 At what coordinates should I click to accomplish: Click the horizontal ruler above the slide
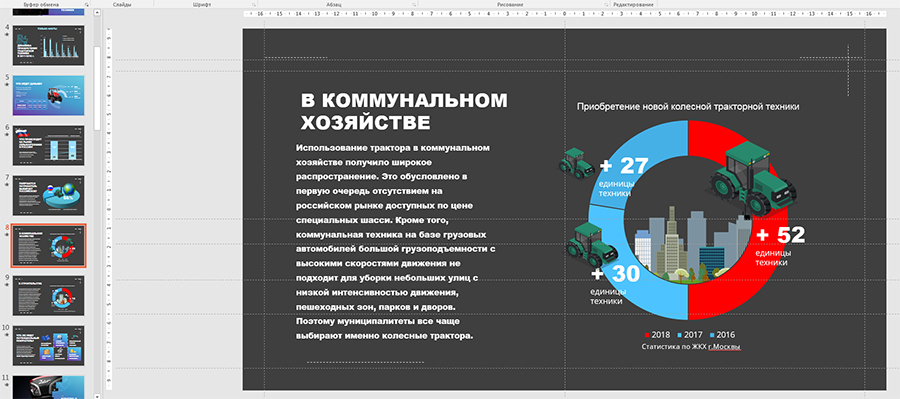pyautogui.click(x=565, y=14)
